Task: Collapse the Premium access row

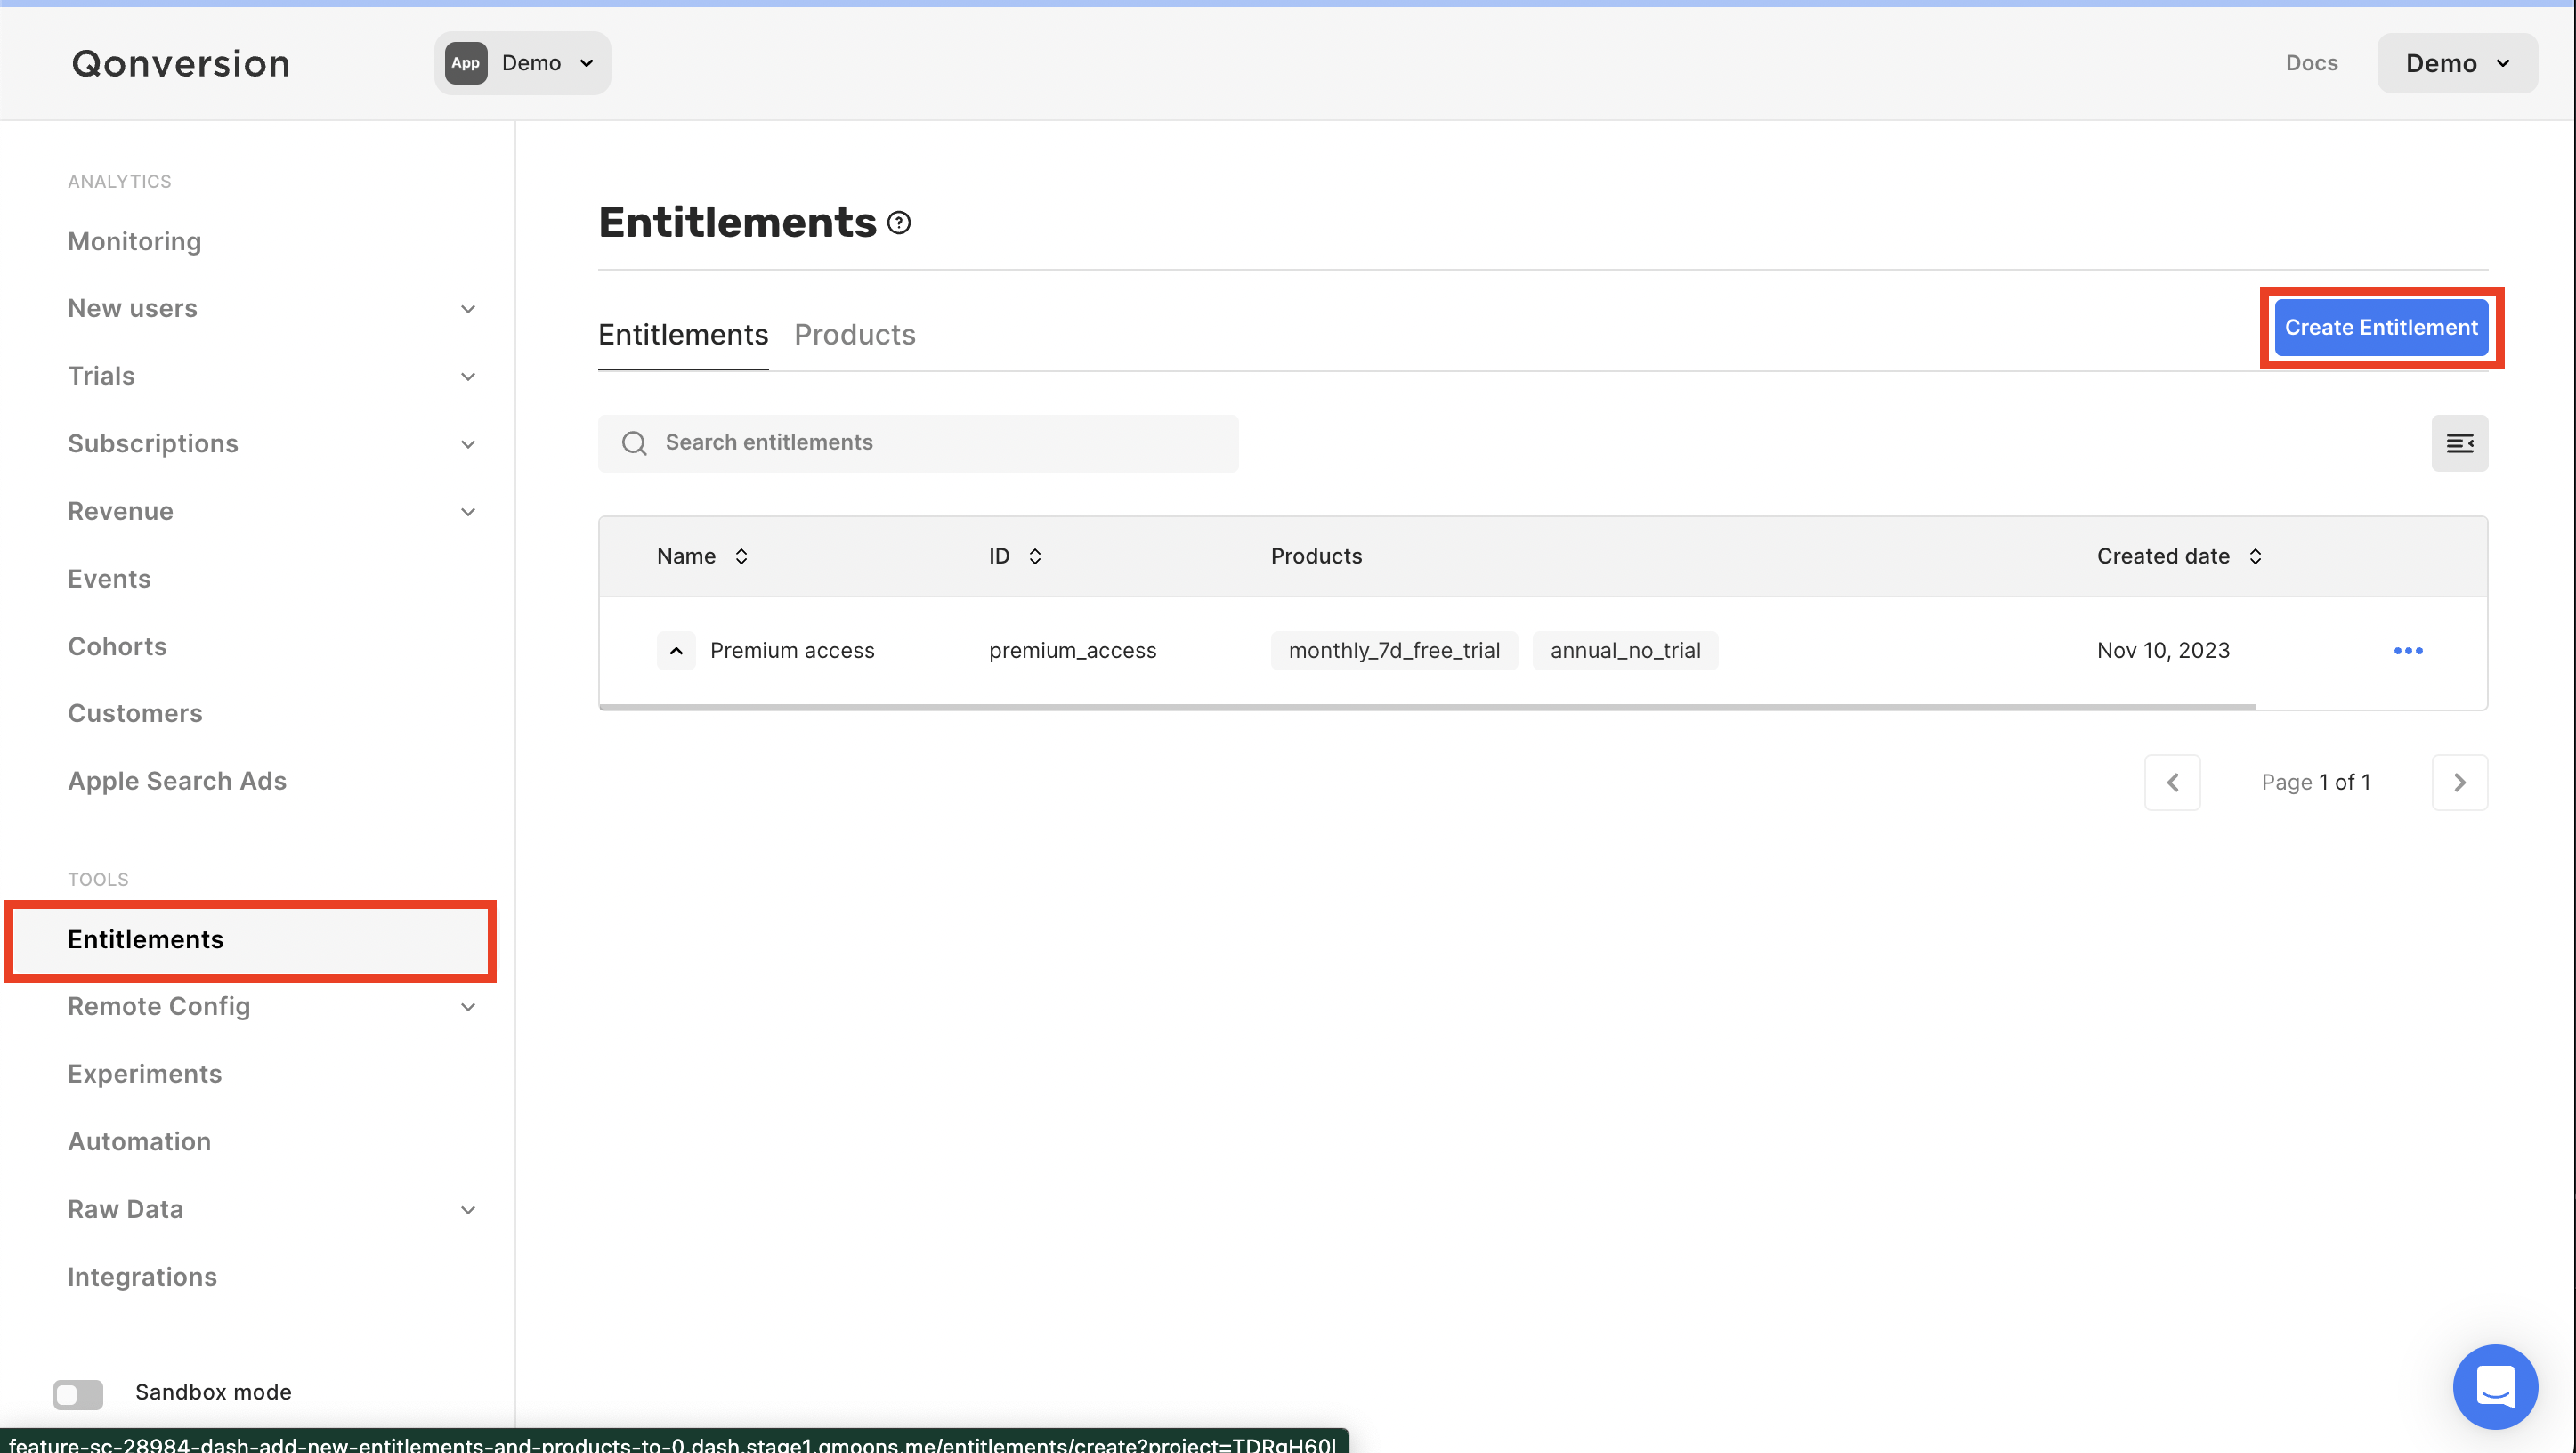Action: 676,651
